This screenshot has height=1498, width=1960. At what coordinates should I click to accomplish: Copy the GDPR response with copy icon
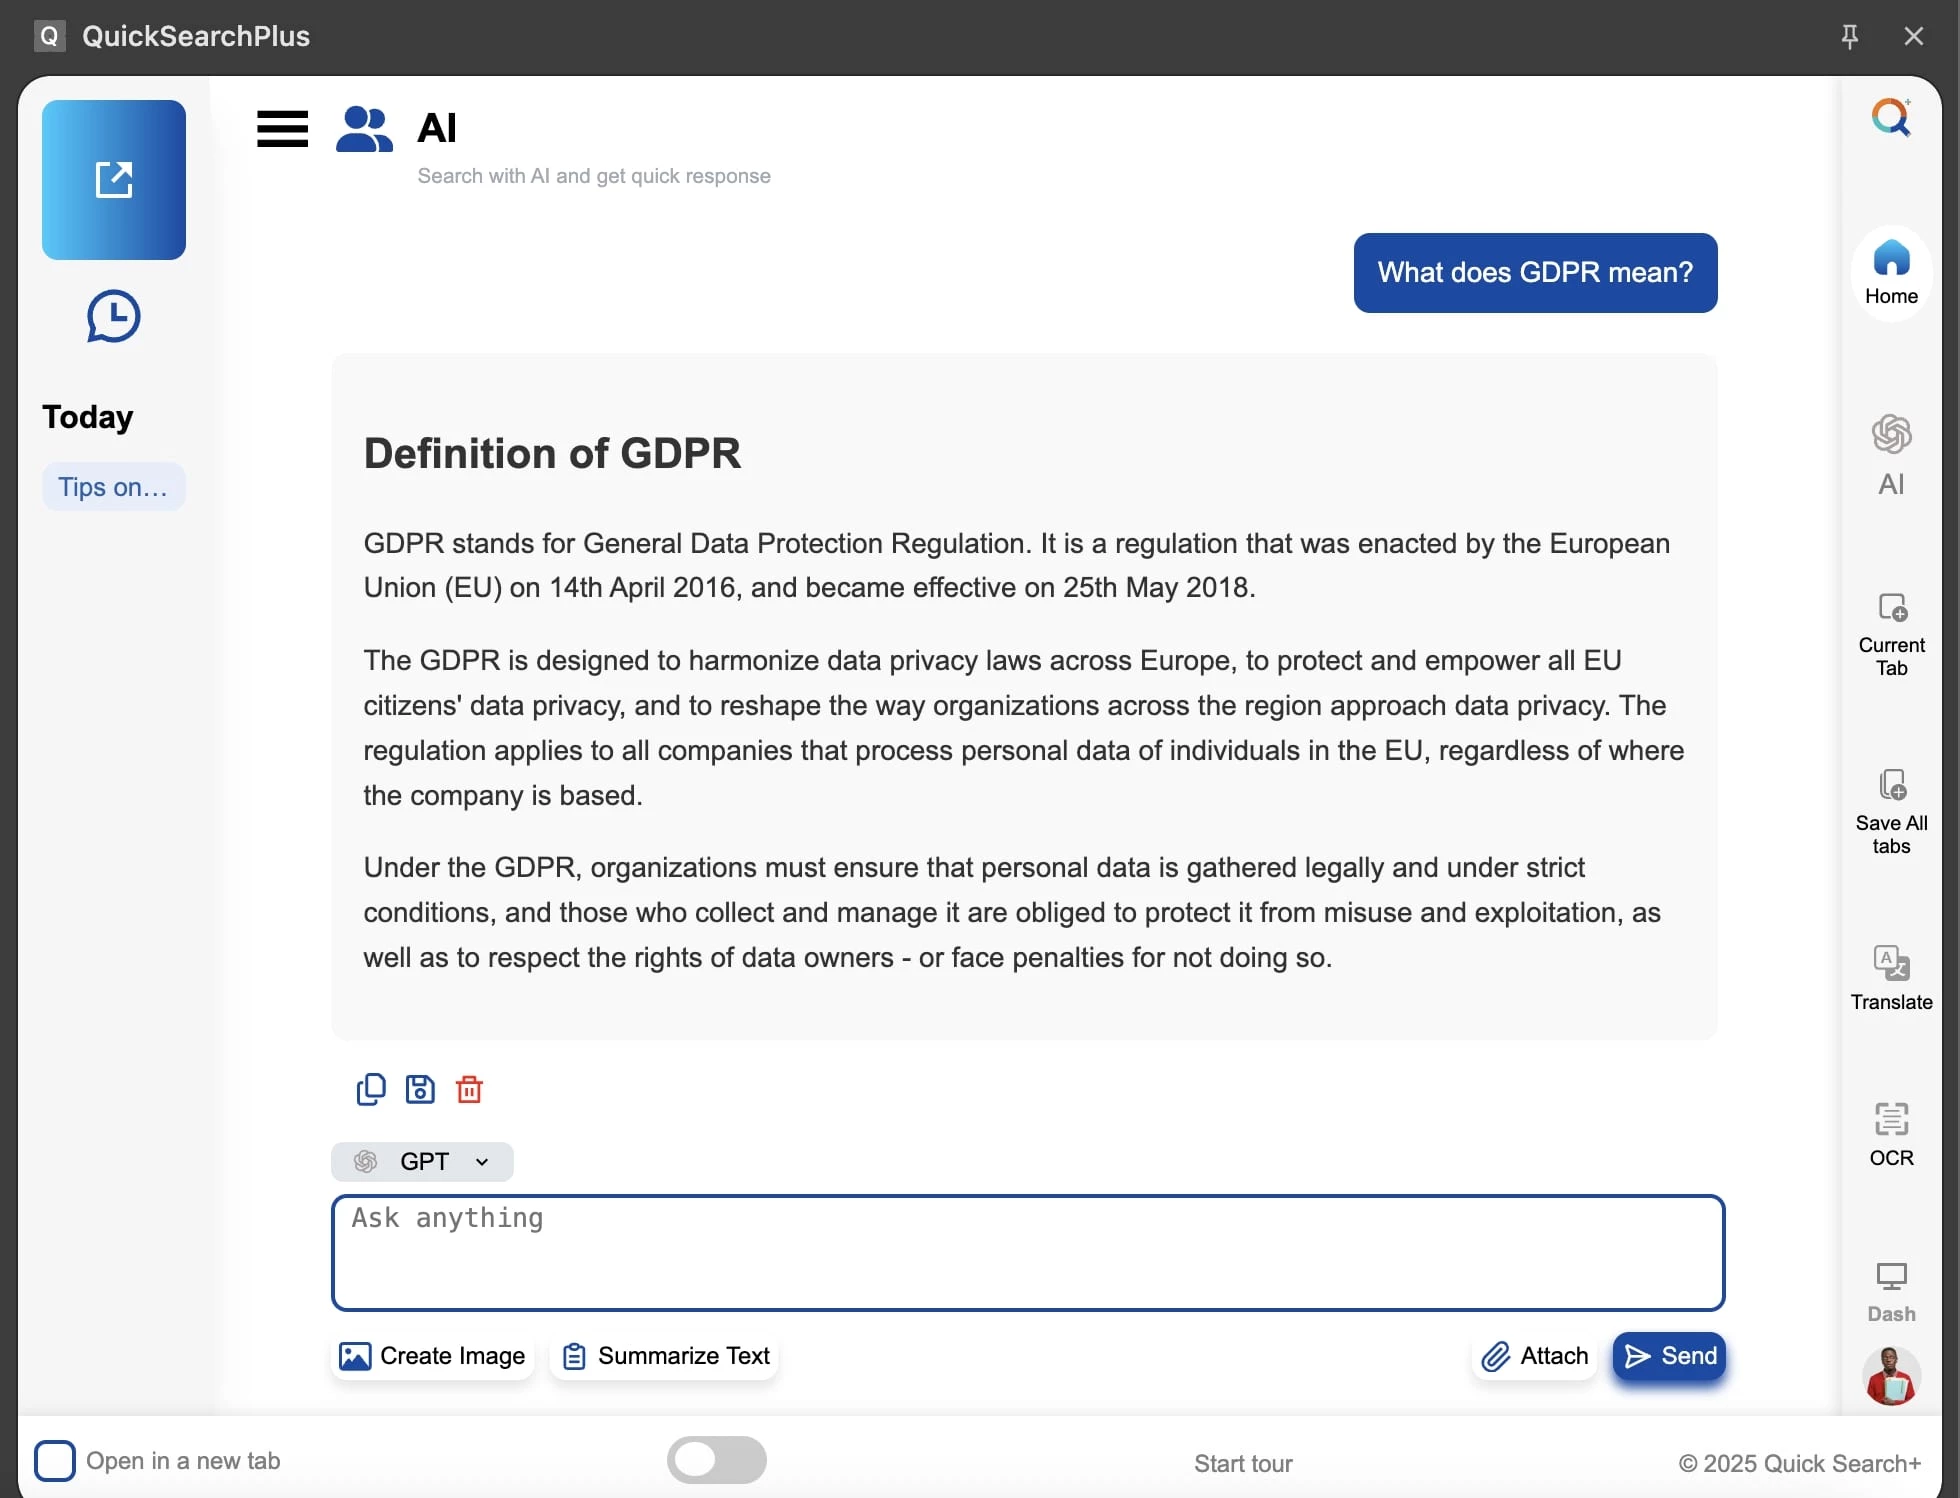click(x=371, y=1089)
